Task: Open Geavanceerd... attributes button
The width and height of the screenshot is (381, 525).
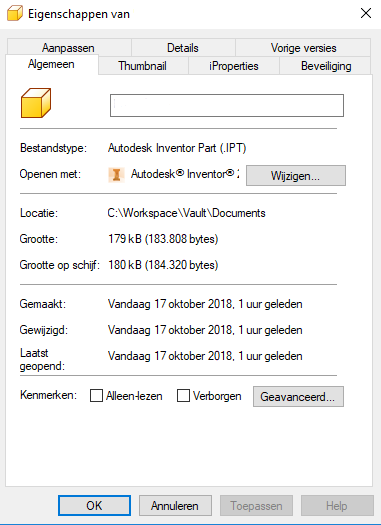Action: (298, 397)
